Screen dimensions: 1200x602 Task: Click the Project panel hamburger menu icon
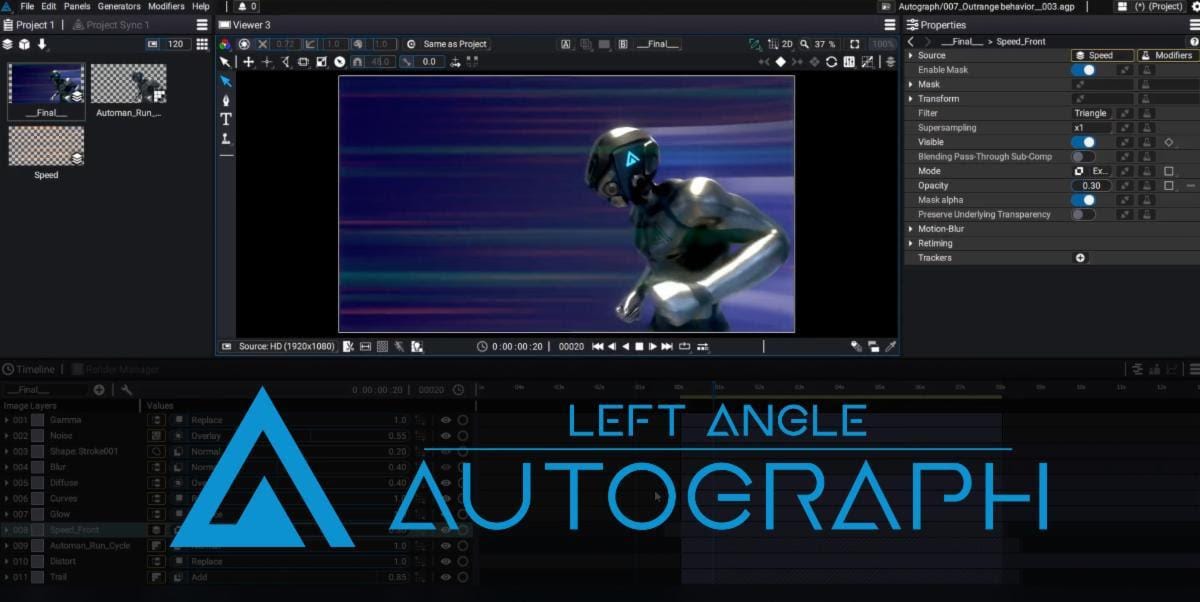coord(202,25)
